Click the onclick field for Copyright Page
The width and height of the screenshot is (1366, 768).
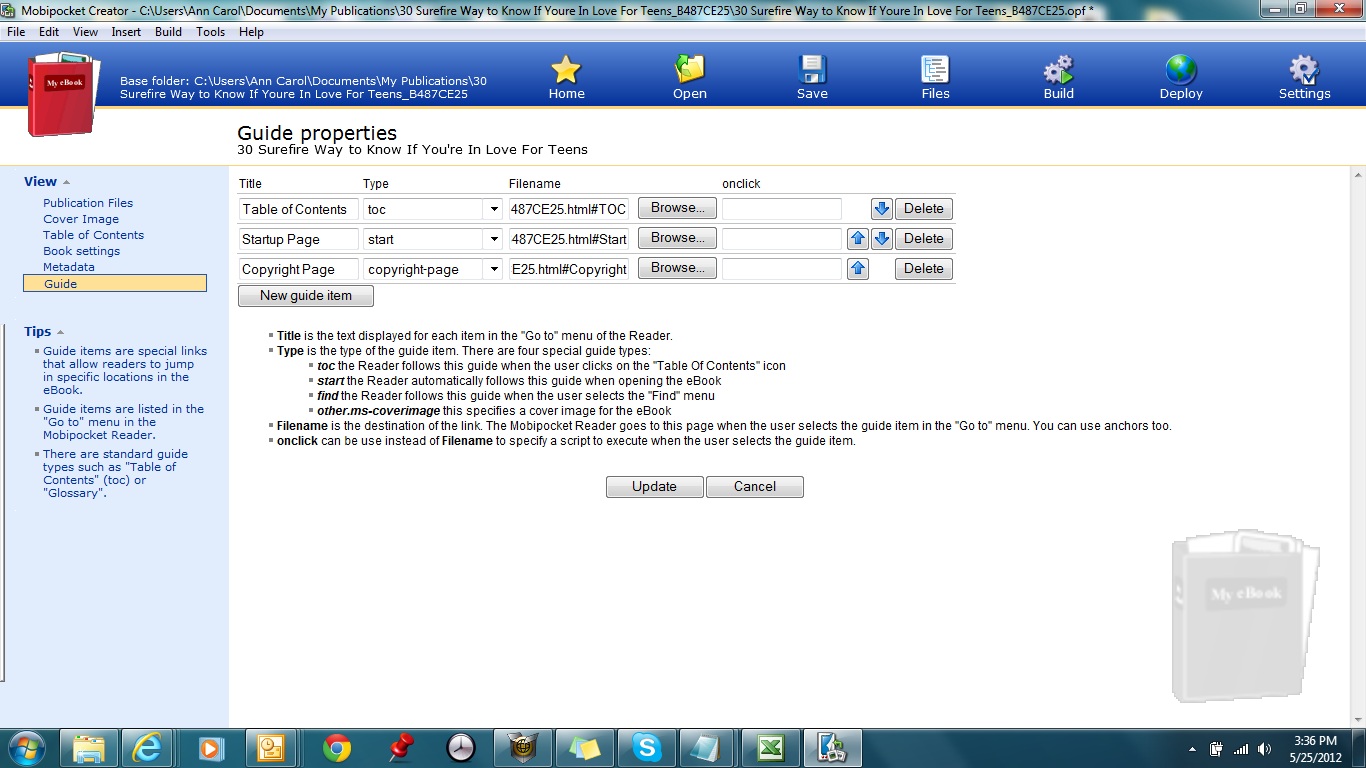(x=782, y=269)
